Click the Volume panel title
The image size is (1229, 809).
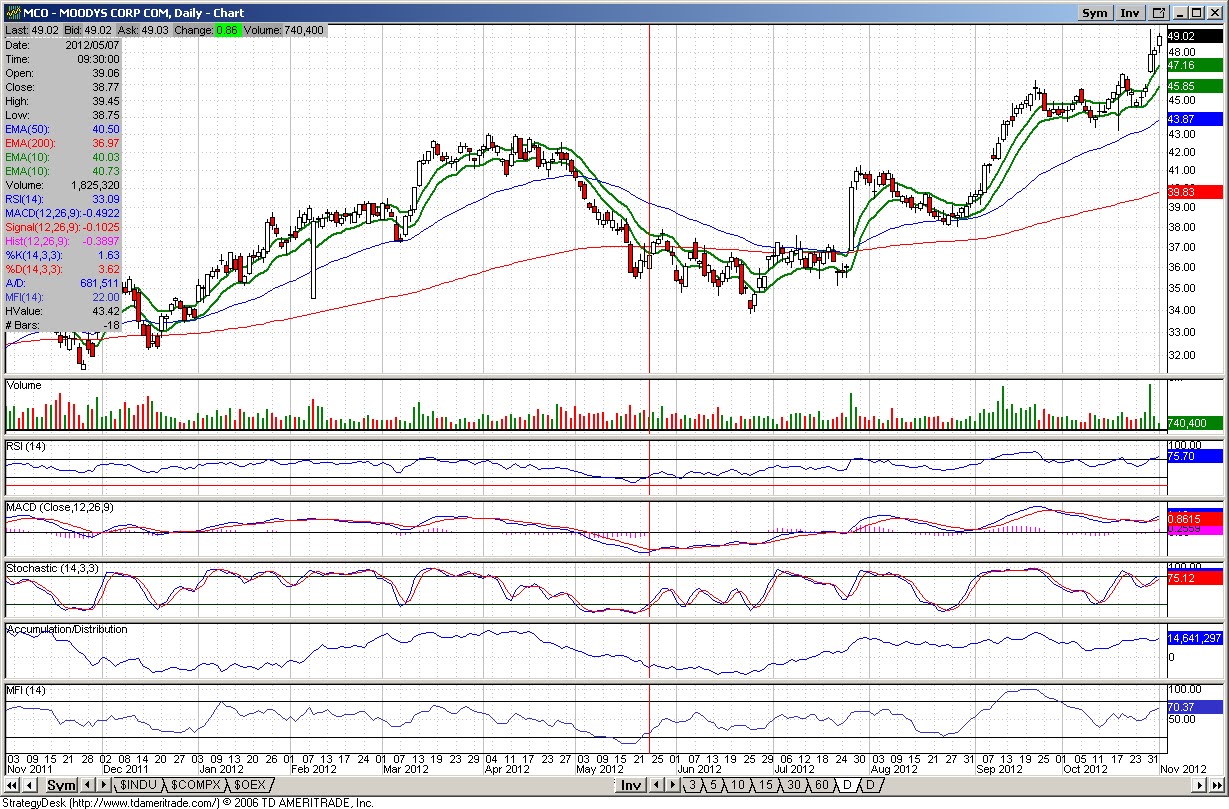24,384
